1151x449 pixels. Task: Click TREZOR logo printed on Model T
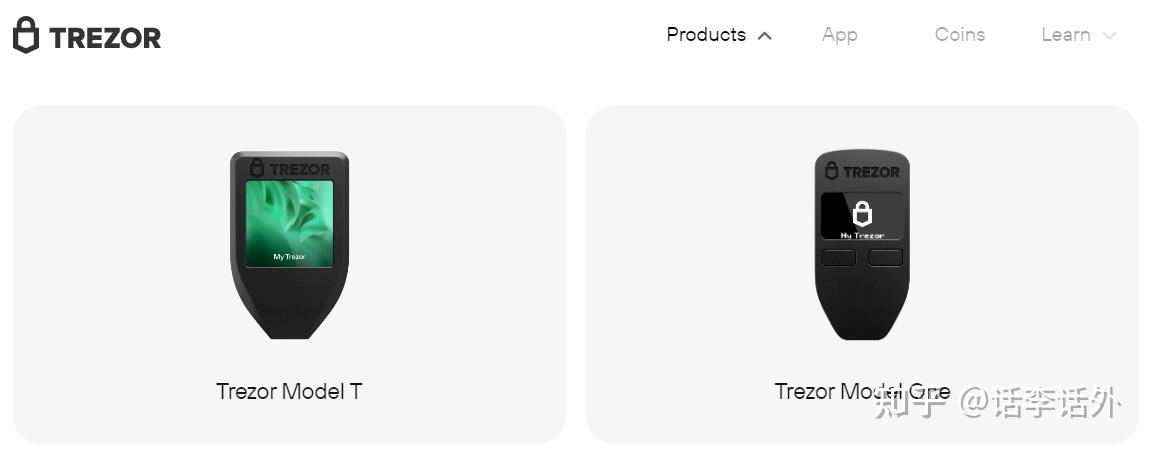pos(289,168)
